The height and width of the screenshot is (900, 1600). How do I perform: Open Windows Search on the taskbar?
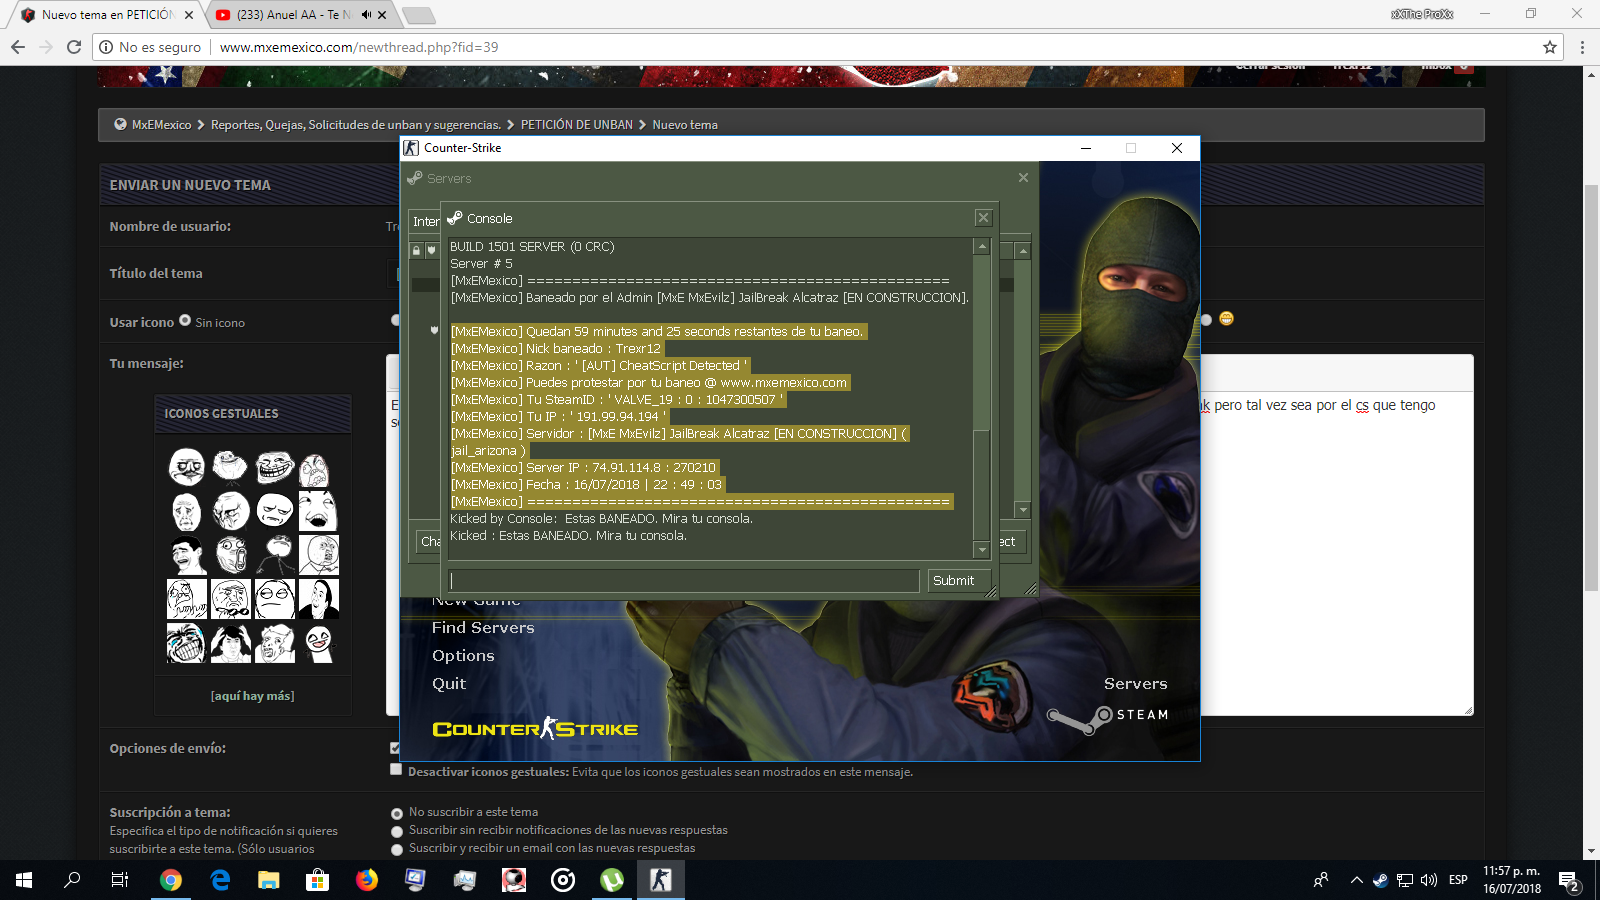click(x=72, y=880)
